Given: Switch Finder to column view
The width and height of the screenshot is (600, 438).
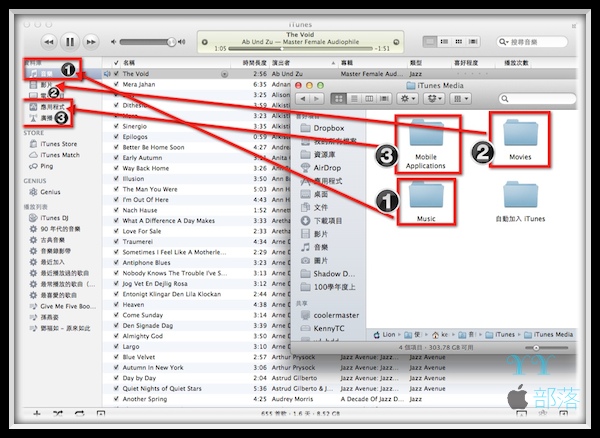Looking at the screenshot, I should 369,99.
